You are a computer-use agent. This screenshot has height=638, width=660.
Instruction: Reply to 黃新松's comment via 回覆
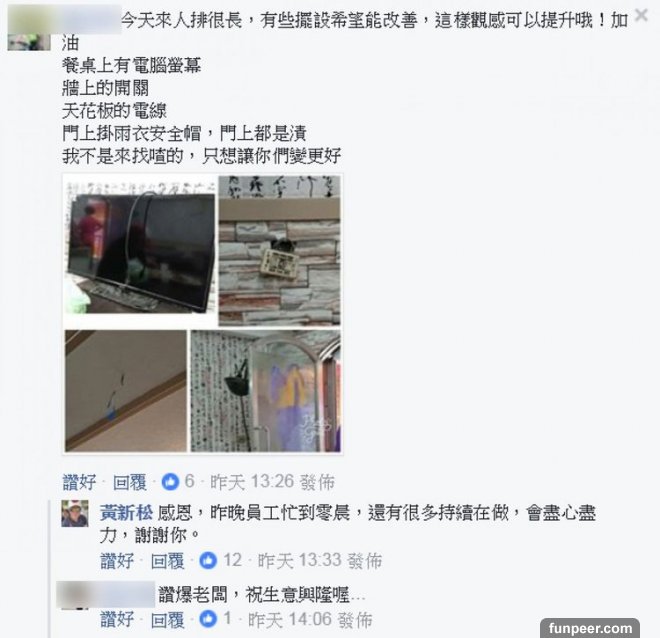[x=168, y=561]
